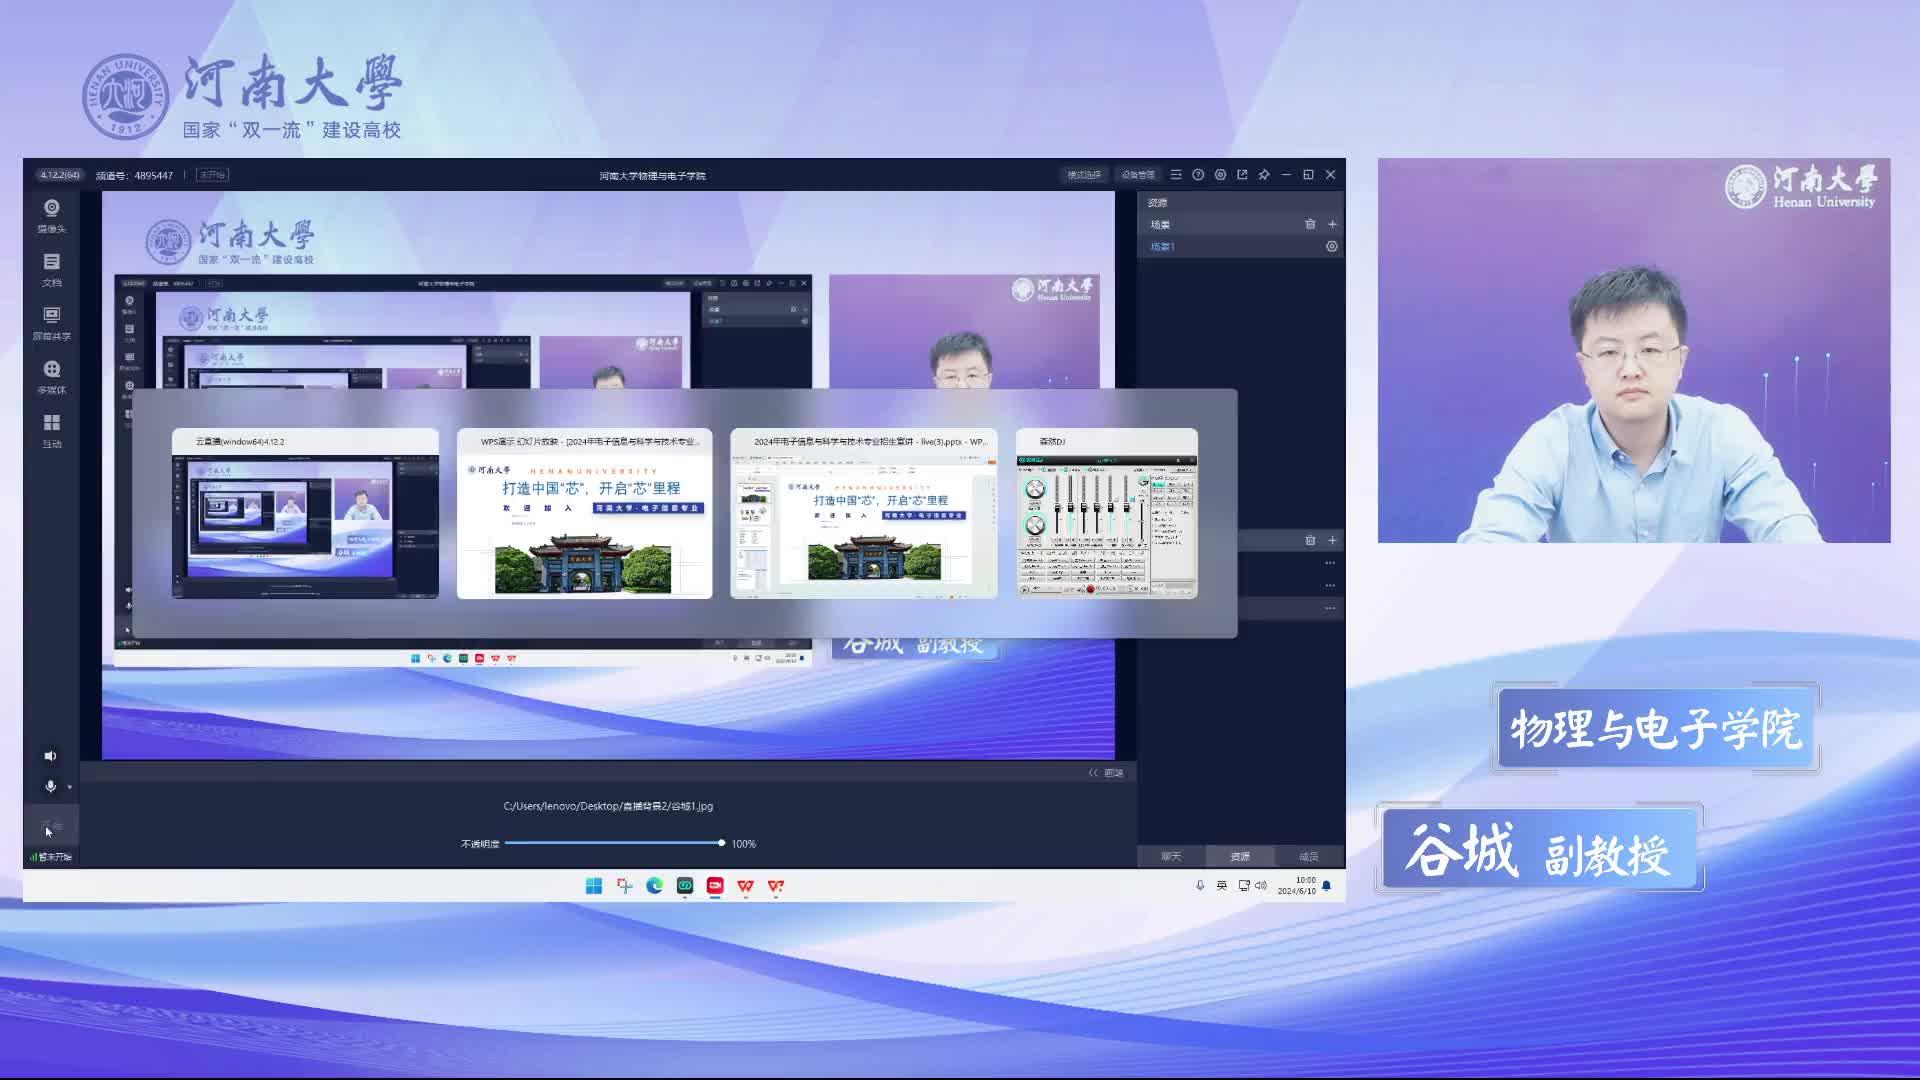The image size is (1920, 1080).
Task: Open the 10:00 clock and date
Action: (1297, 886)
